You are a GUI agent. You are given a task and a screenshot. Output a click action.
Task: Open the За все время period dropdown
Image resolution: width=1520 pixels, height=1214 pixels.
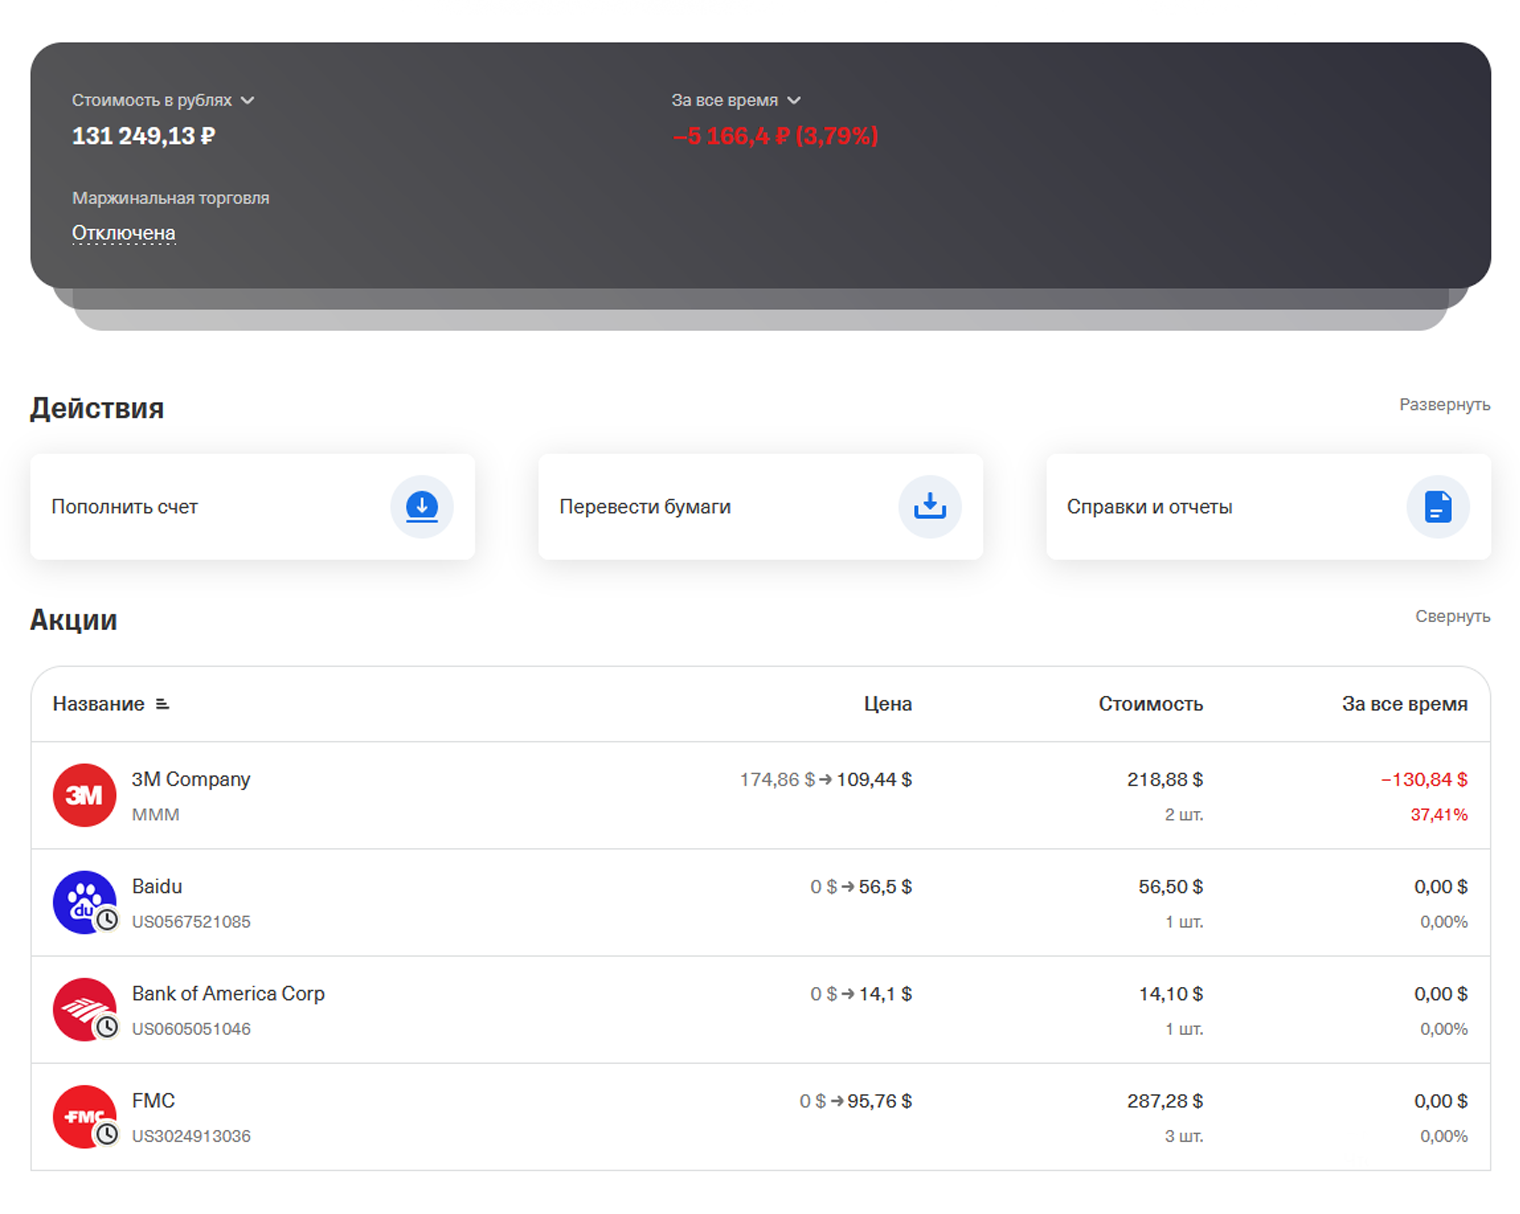(736, 100)
